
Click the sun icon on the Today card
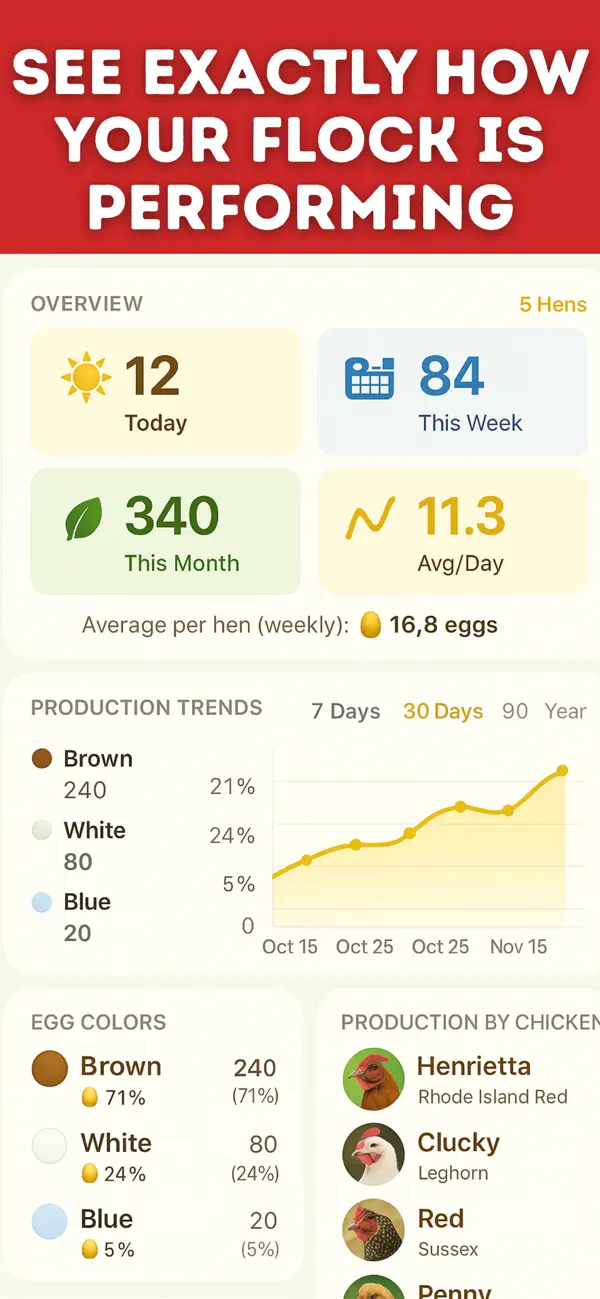[x=88, y=376]
